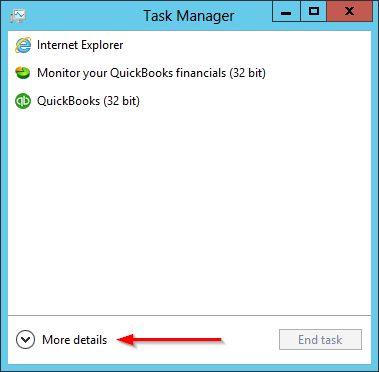Screen dimensions: 379x372
Task: Click the More details text label
Action: pyautogui.click(x=75, y=340)
